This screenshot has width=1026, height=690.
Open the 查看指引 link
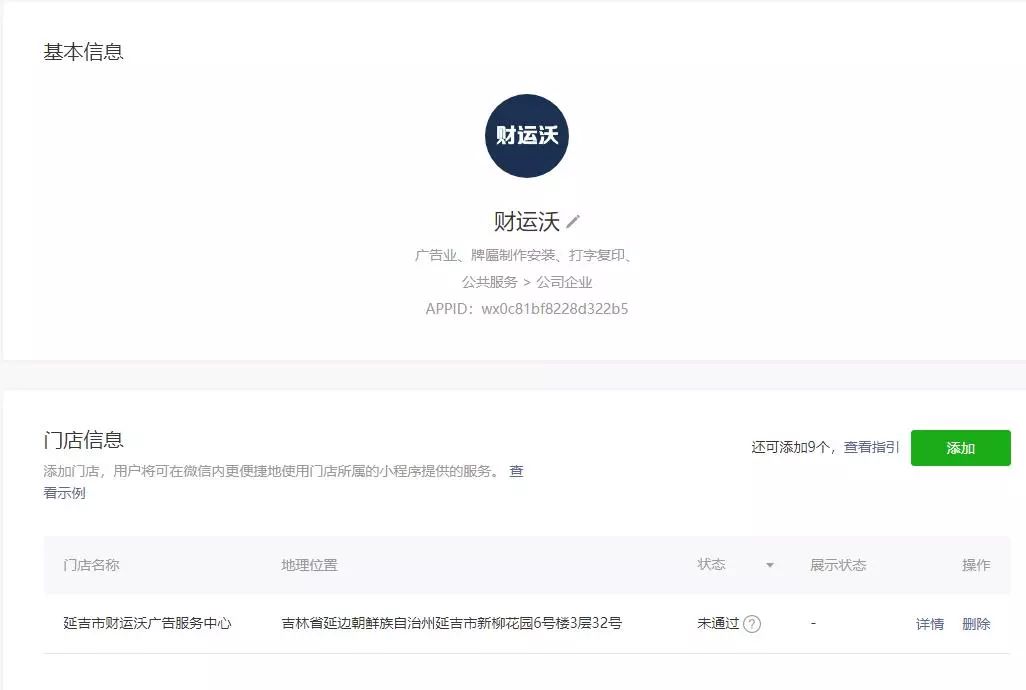click(871, 447)
